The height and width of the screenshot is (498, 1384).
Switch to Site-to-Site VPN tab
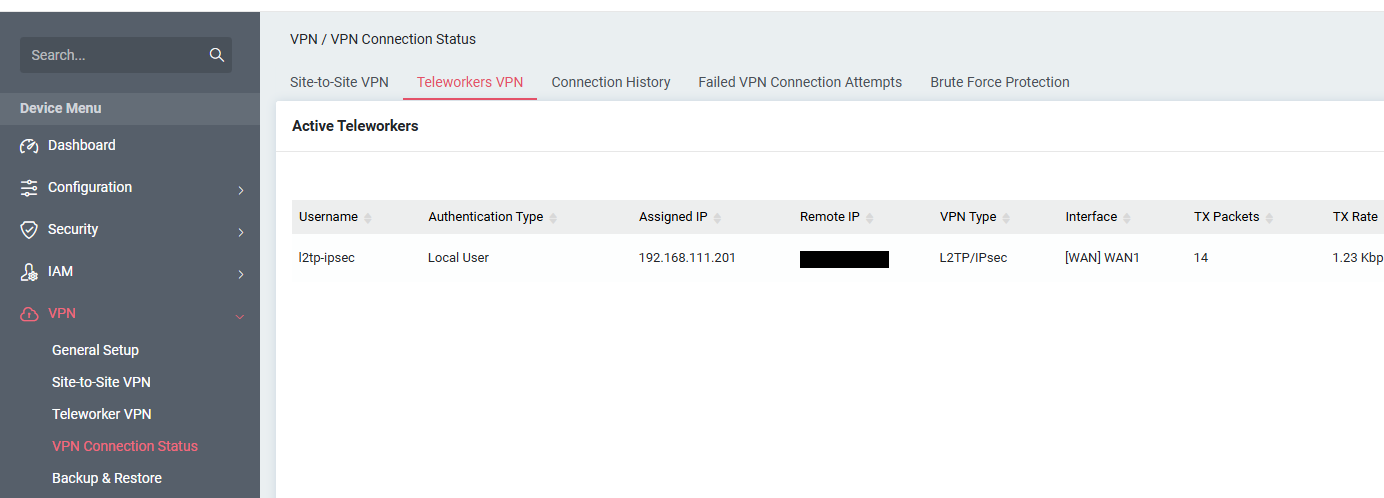(339, 82)
